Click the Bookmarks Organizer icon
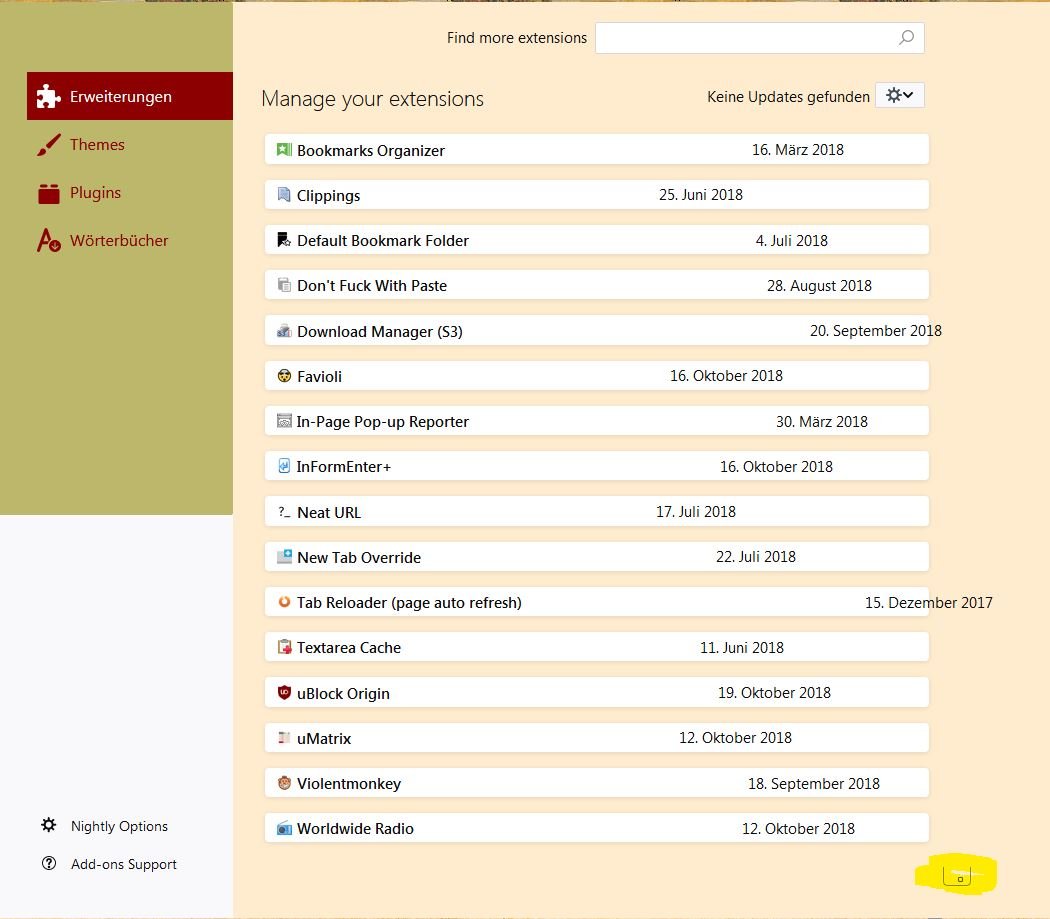 284,149
